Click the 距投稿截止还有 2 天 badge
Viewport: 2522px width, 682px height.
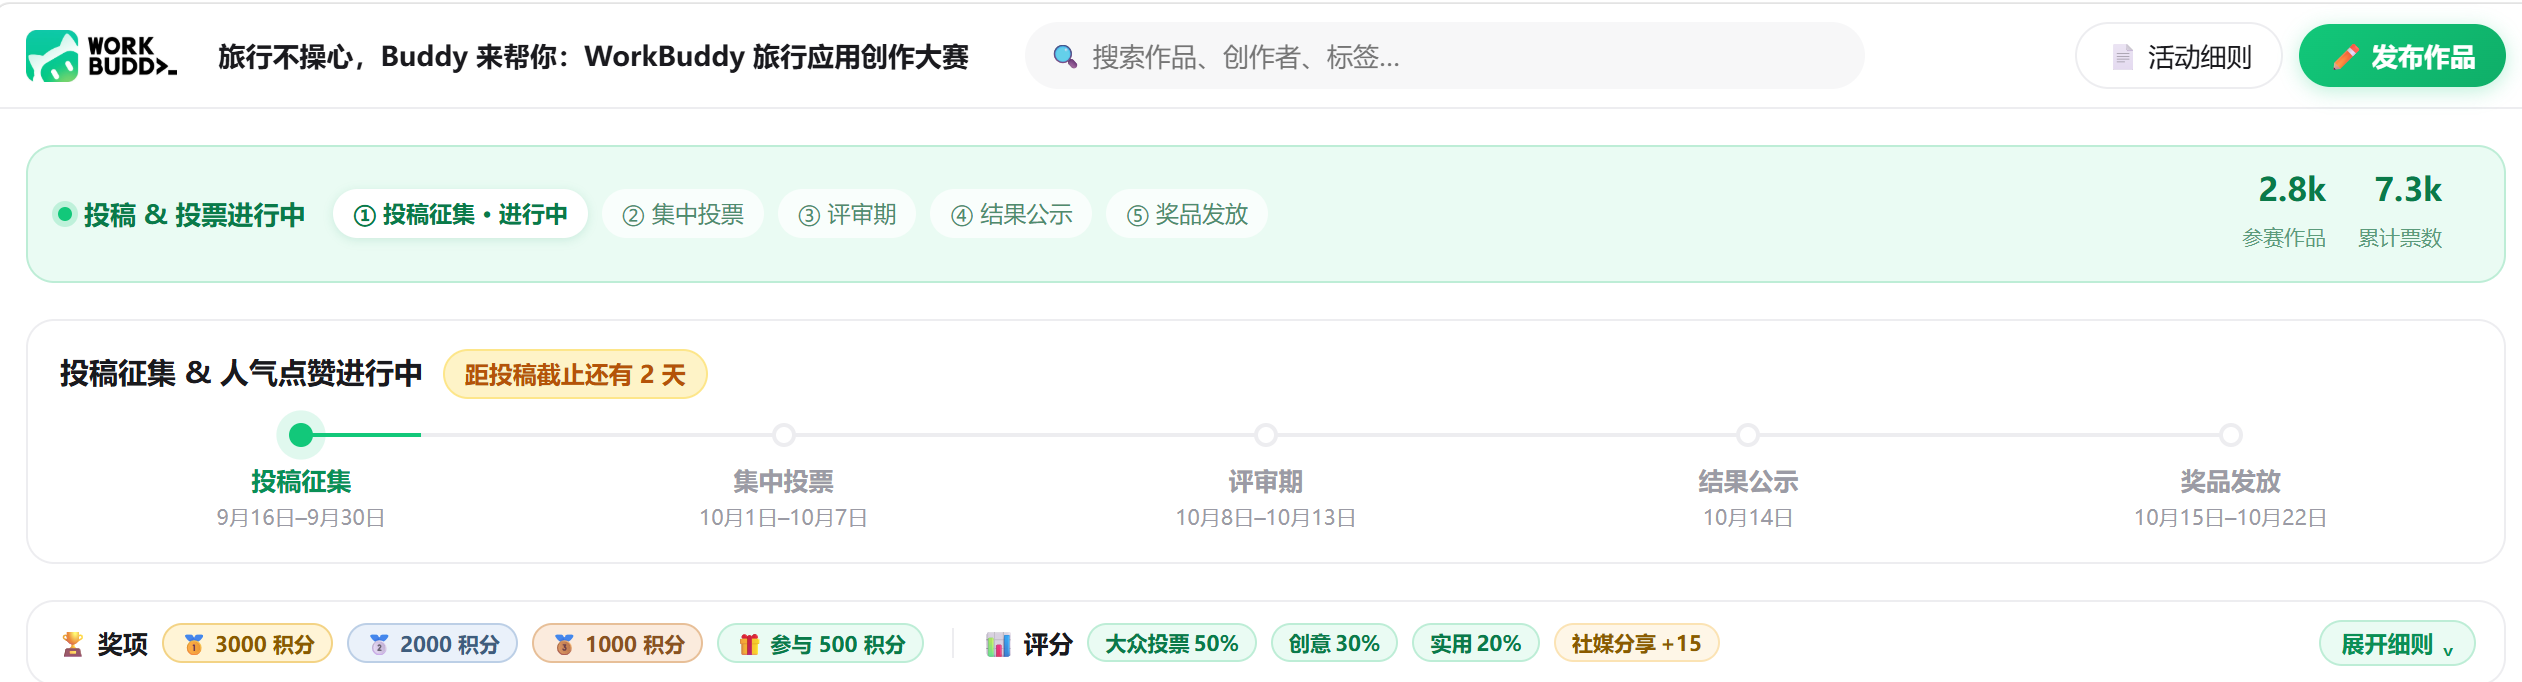click(575, 375)
